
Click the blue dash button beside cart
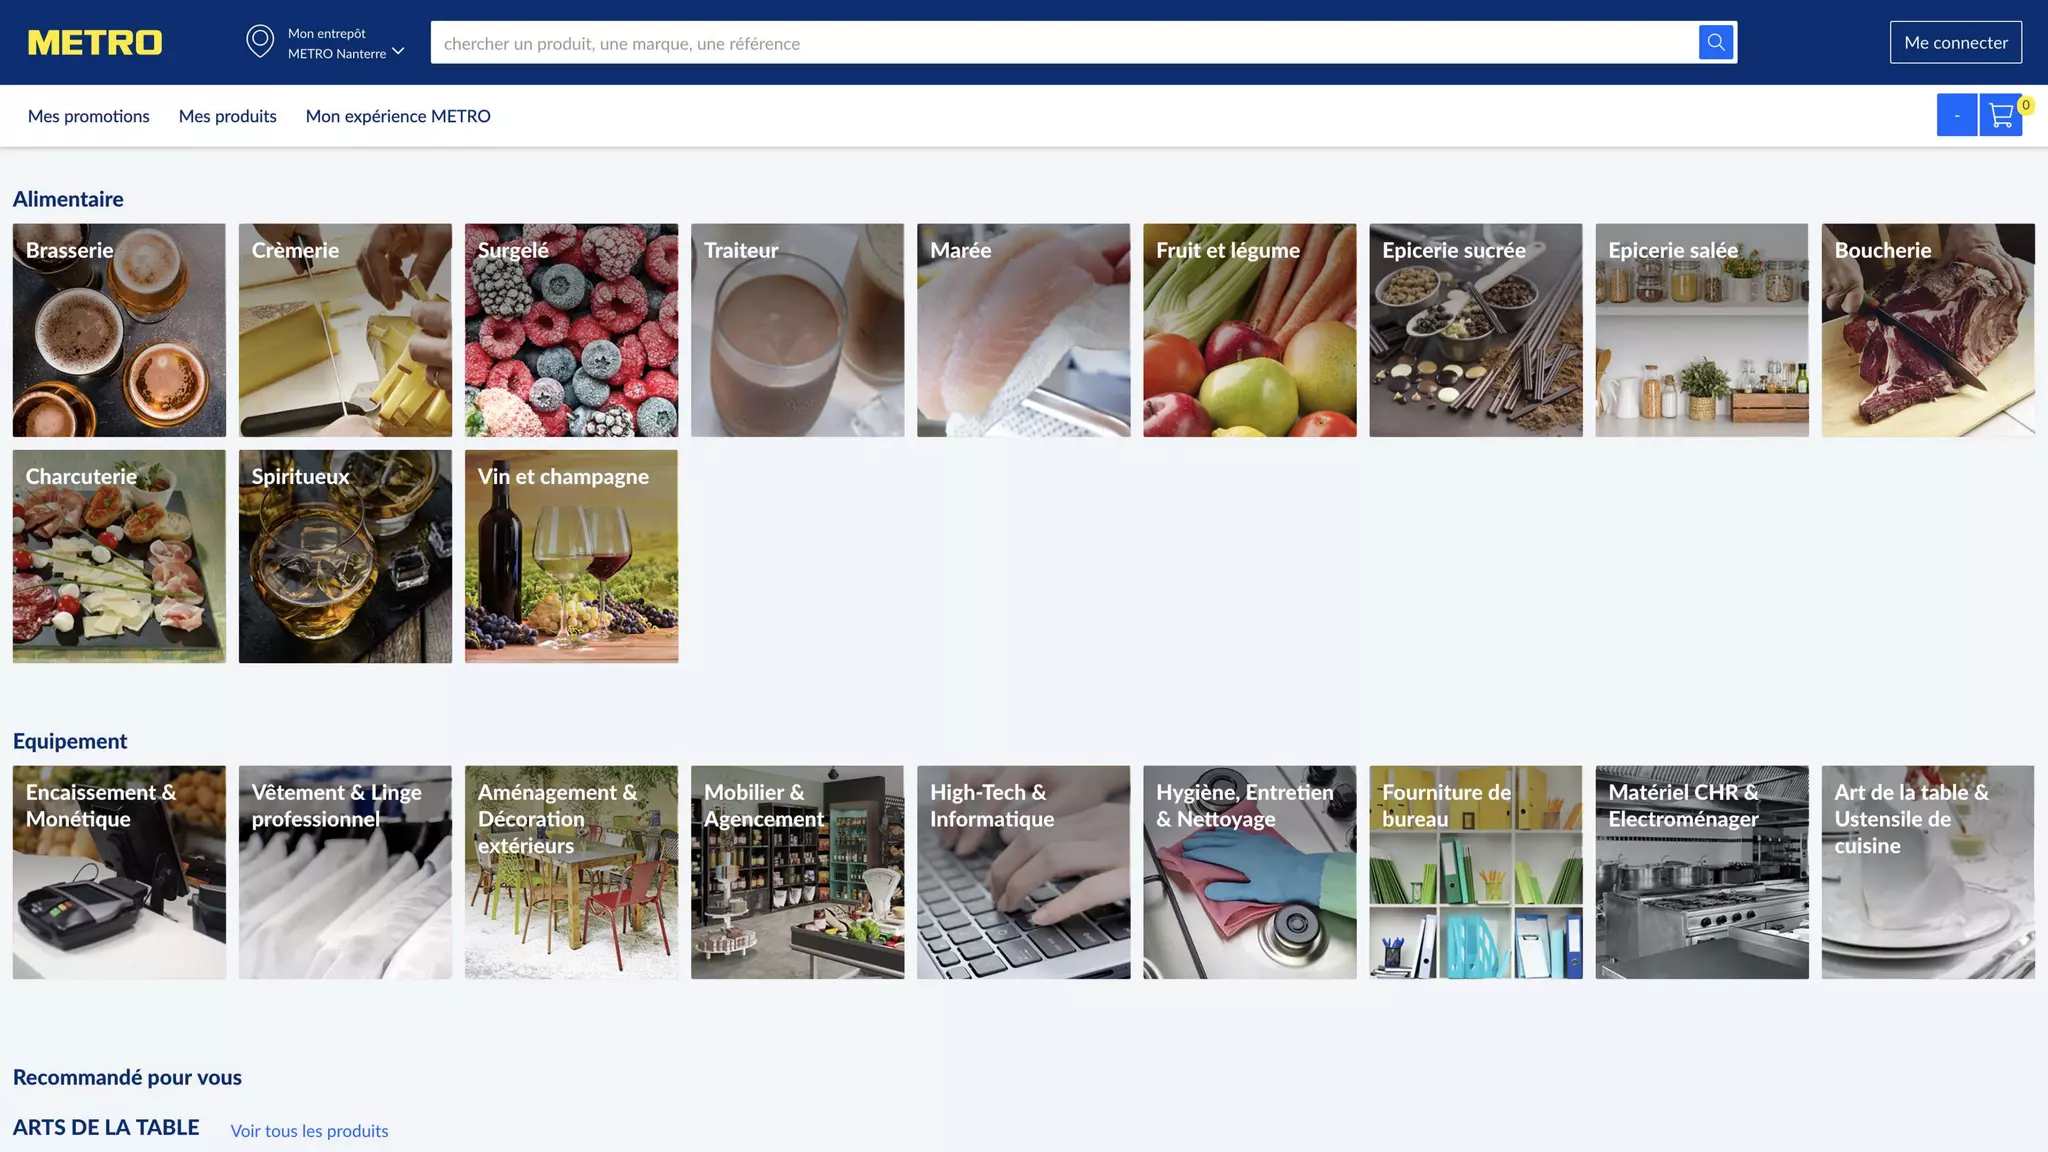[1957, 115]
